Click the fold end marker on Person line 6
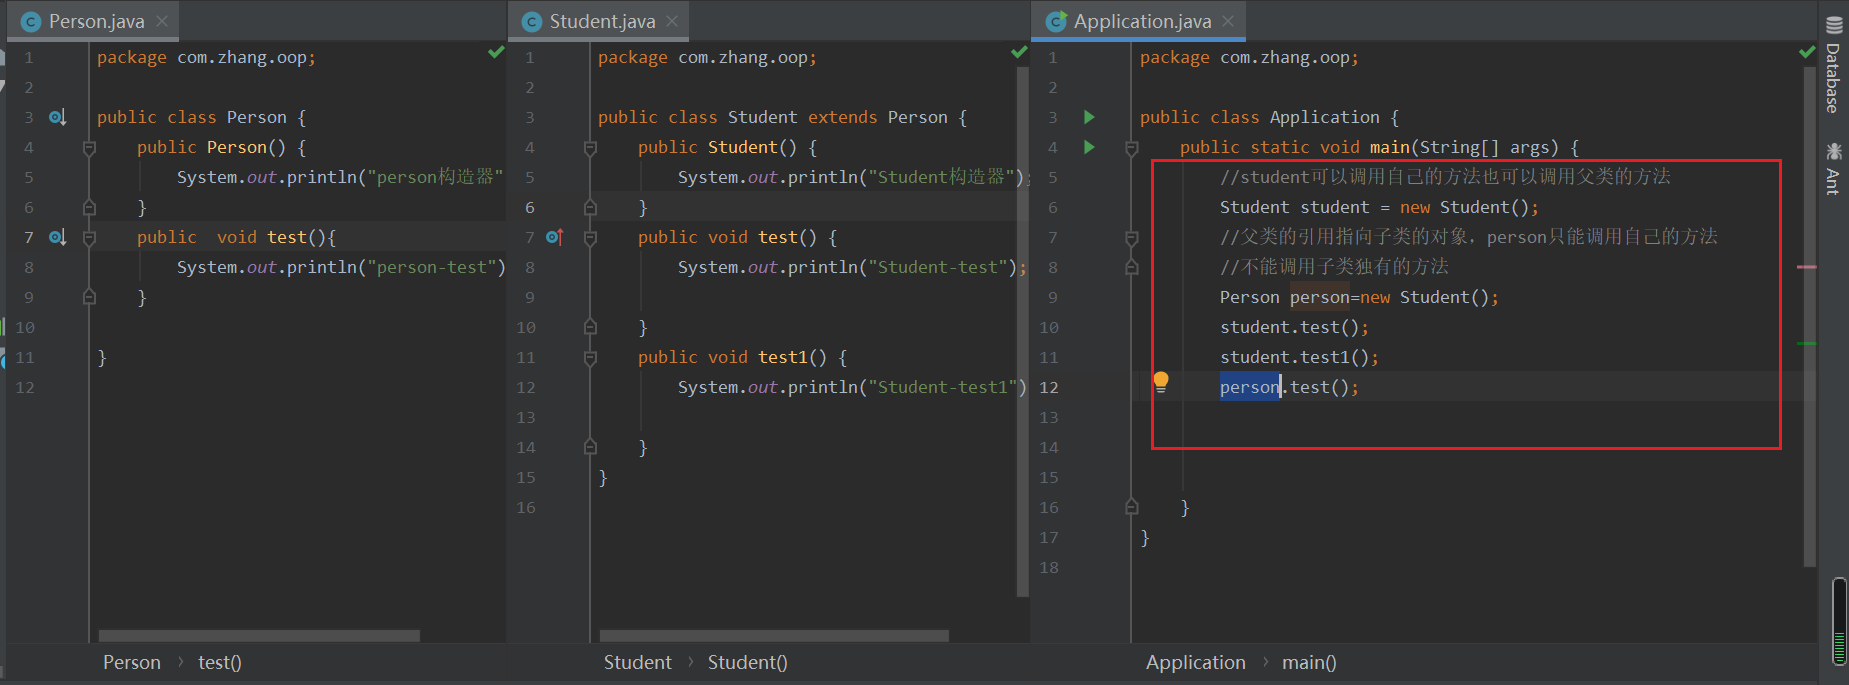Image resolution: width=1849 pixels, height=685 pixels. (x=89, y=207)
